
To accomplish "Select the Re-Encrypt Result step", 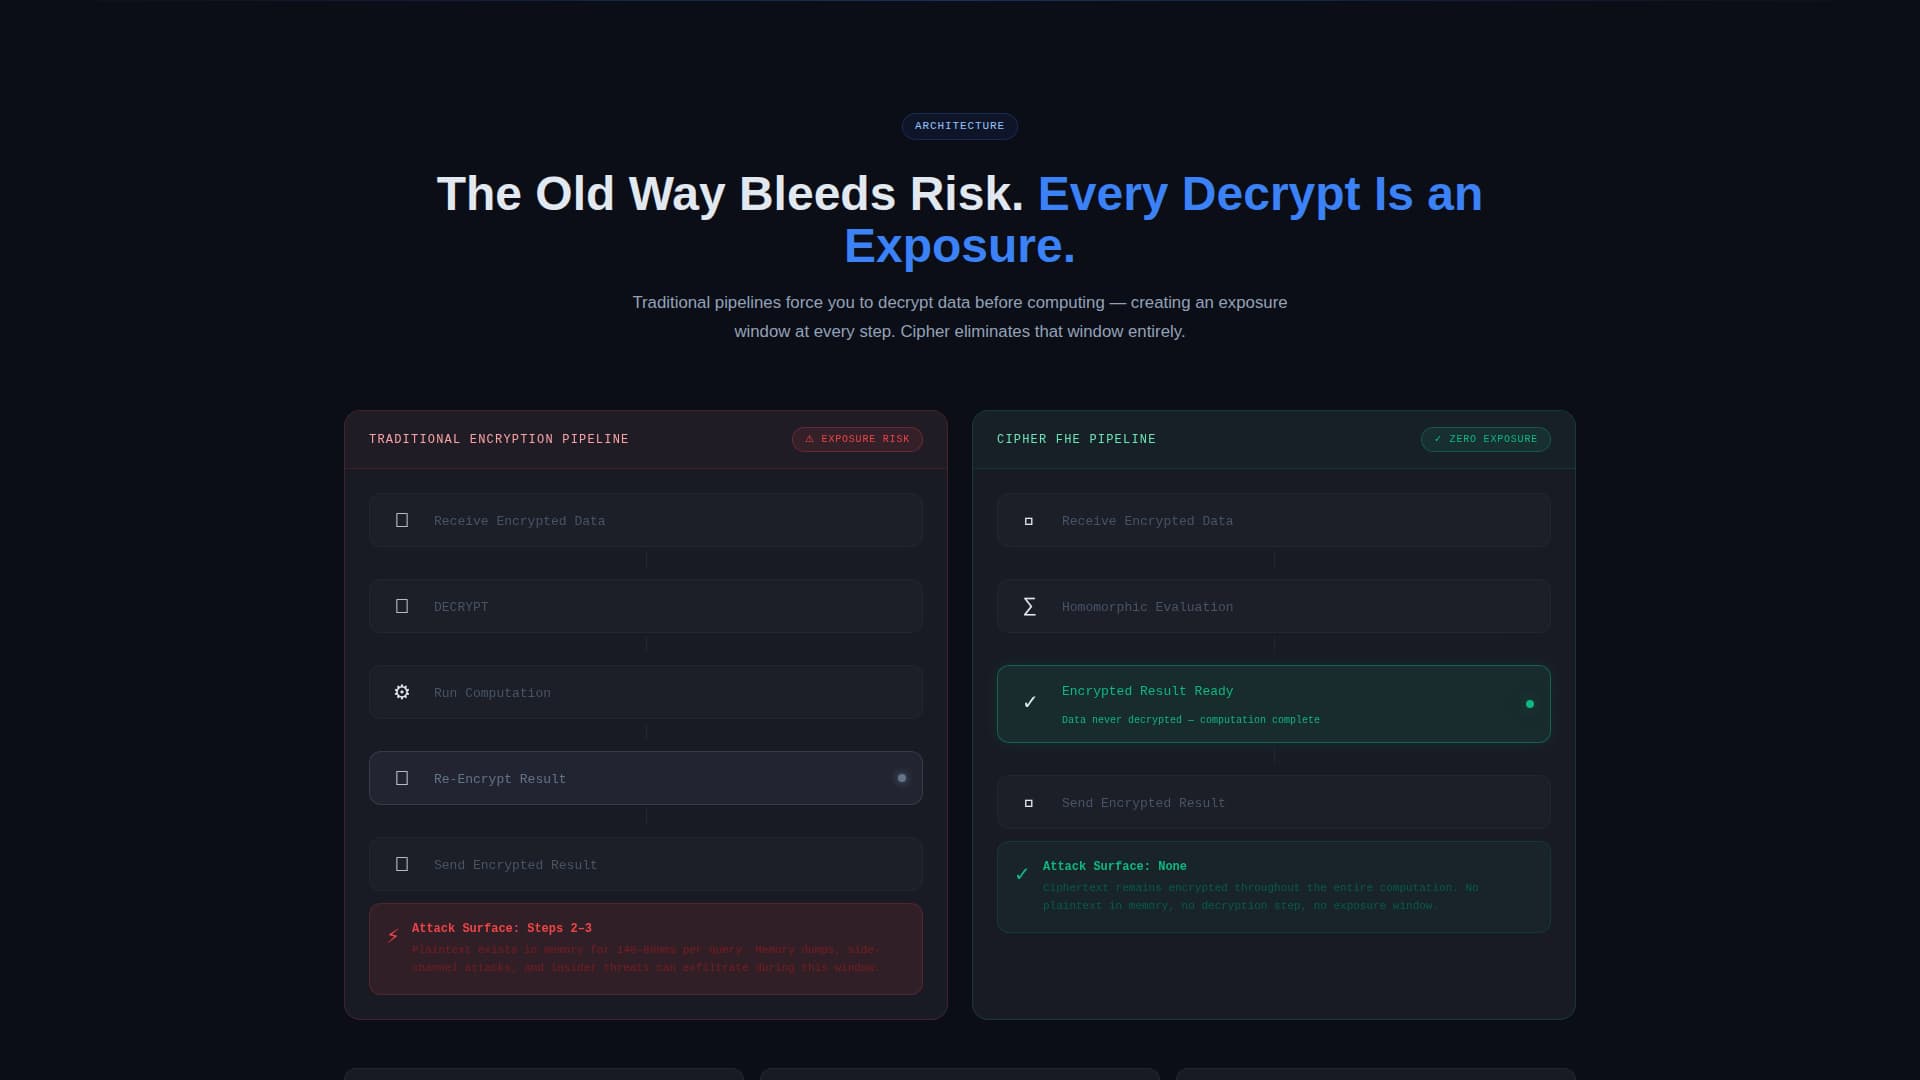I will (x=645, y=778).
